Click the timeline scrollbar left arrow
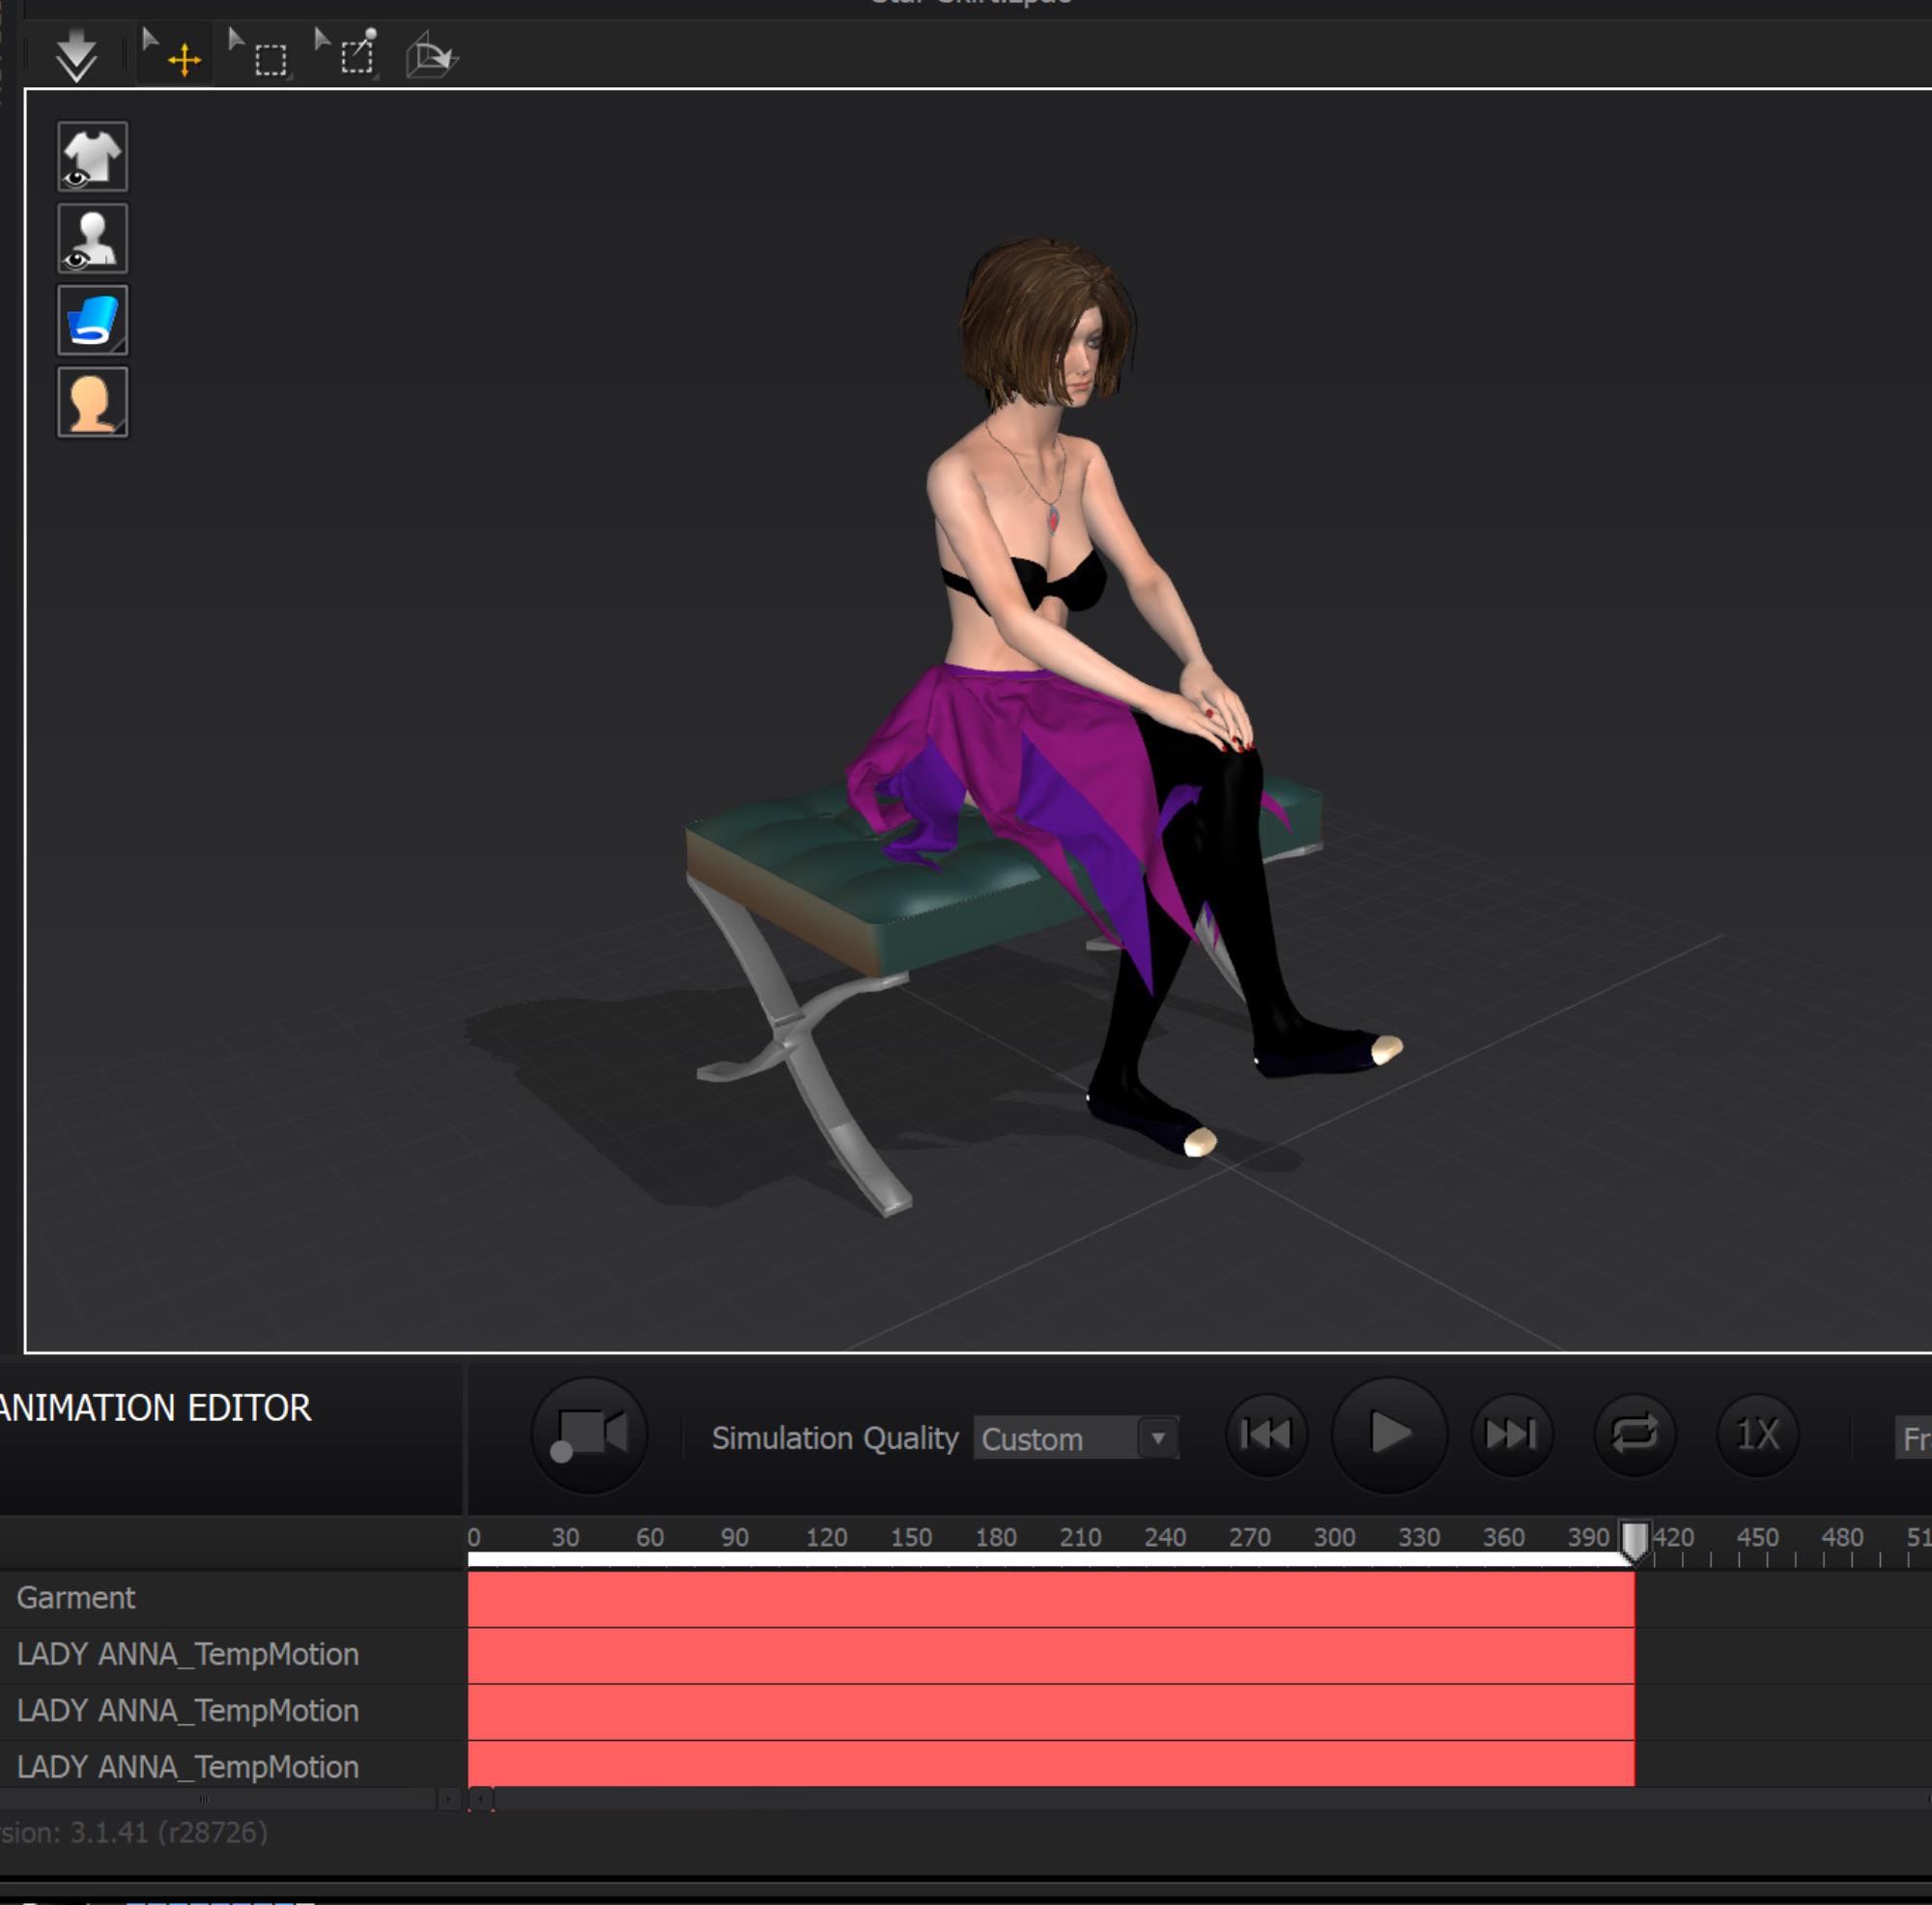This screenshot has width=1932, height=1905. click(481, 1799)
